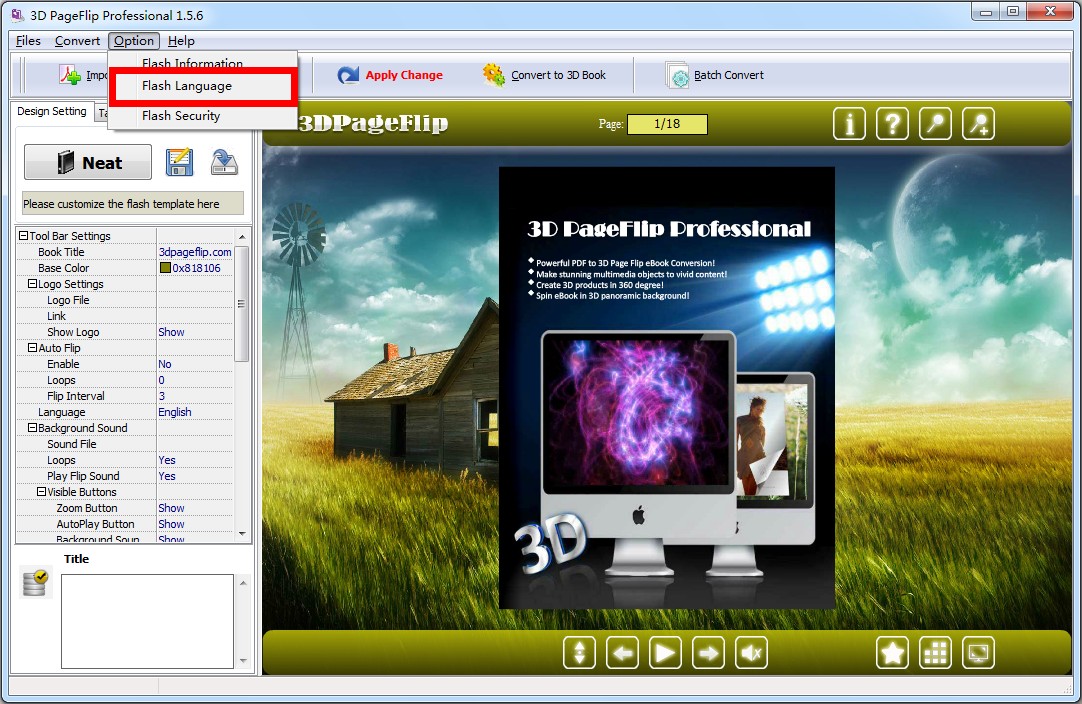
Task: Collapse the Auto Flip group
Action: tap(32, 348)
